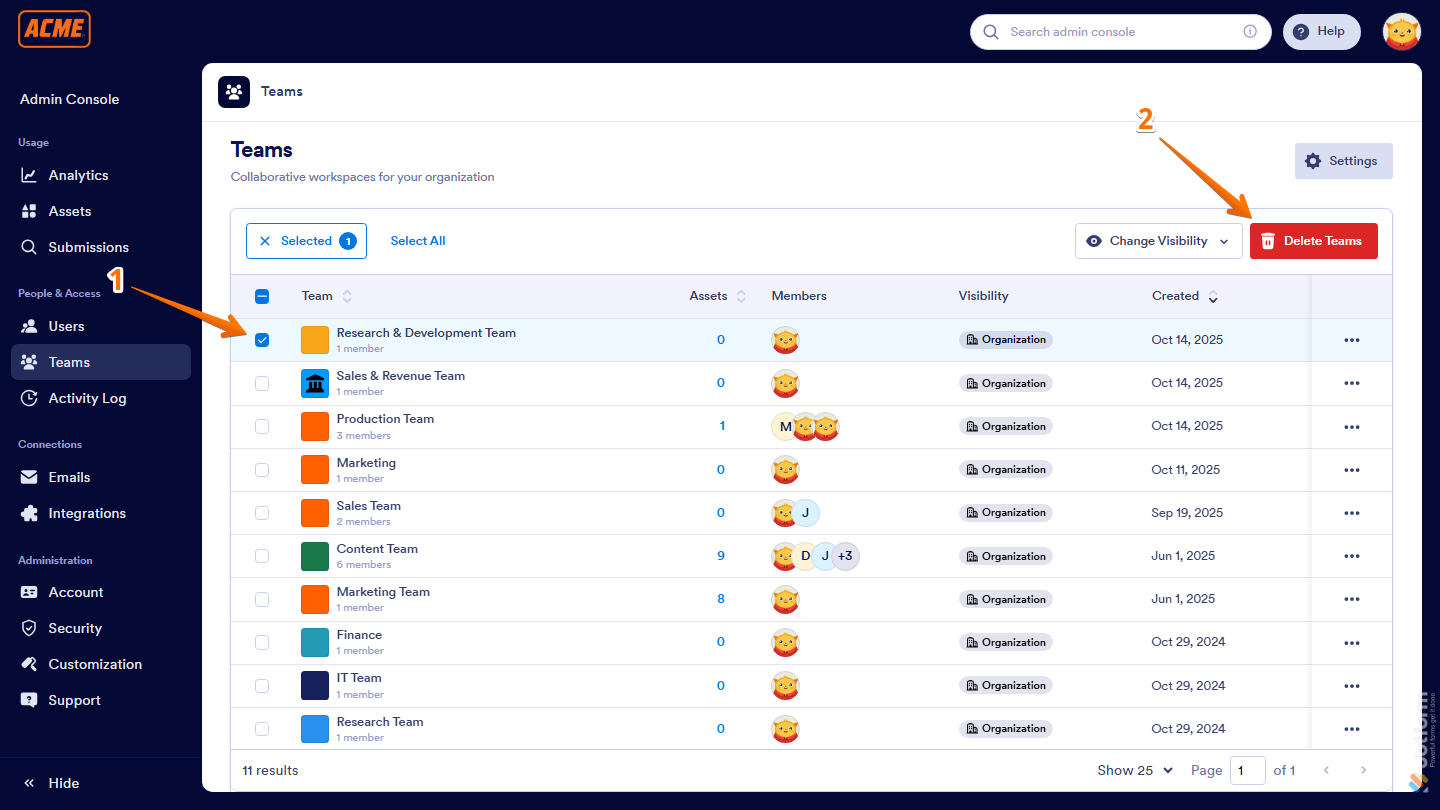Check the Production Team checkbox
1440x810 pixels.
point(262,426)
